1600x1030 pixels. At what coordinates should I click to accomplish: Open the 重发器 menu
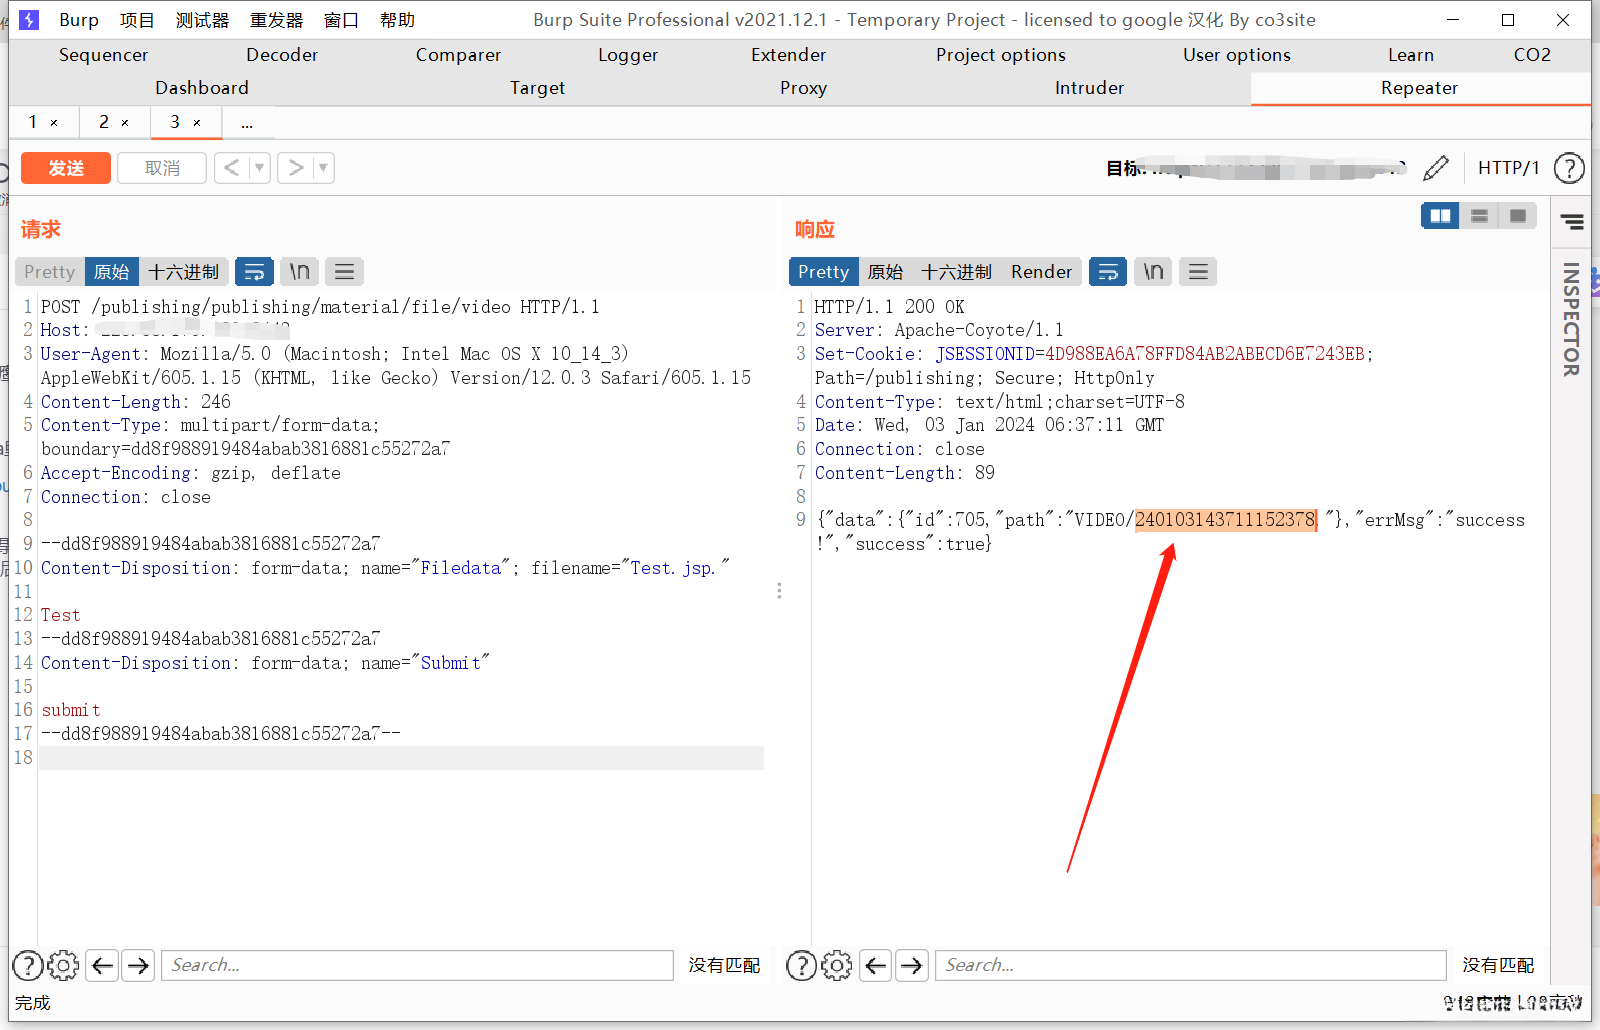point(276,20)
